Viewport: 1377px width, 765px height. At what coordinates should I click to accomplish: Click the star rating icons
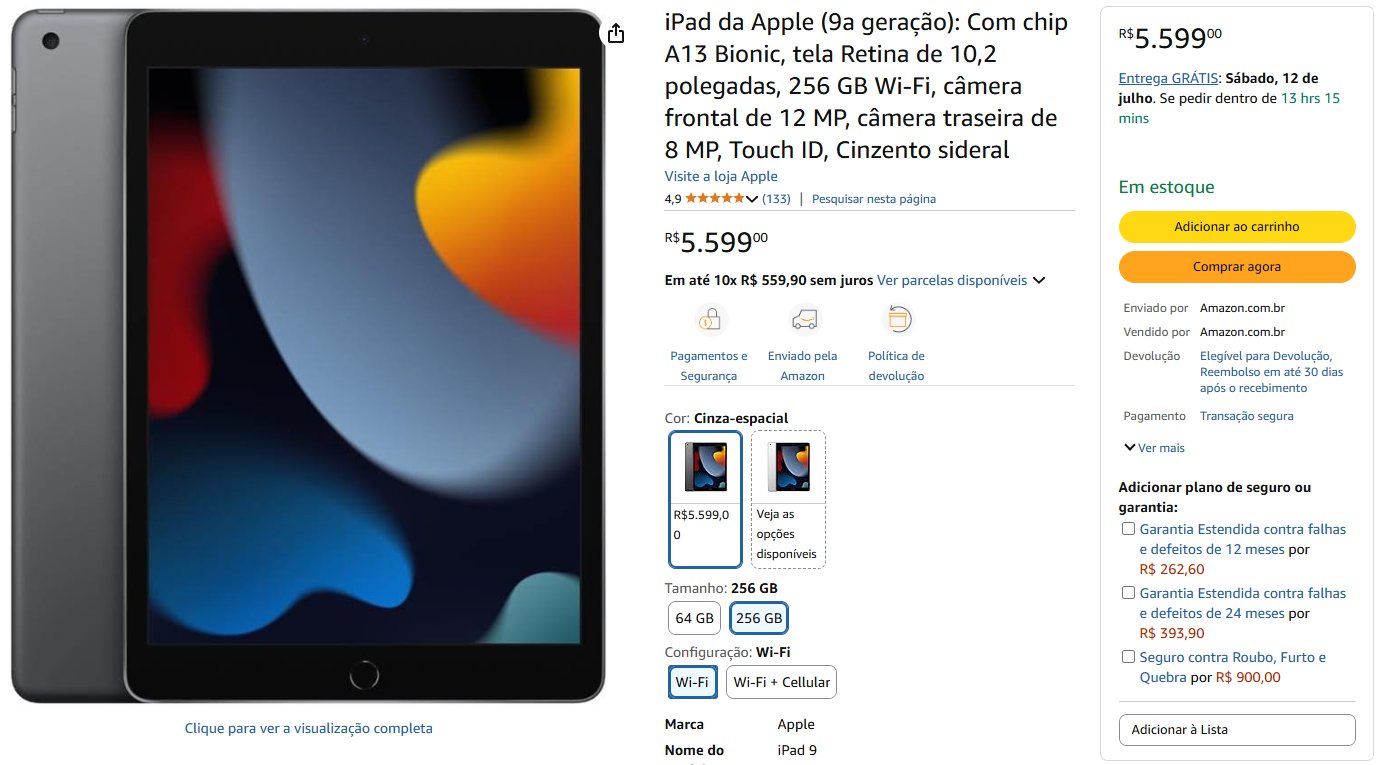pos(715,199)
